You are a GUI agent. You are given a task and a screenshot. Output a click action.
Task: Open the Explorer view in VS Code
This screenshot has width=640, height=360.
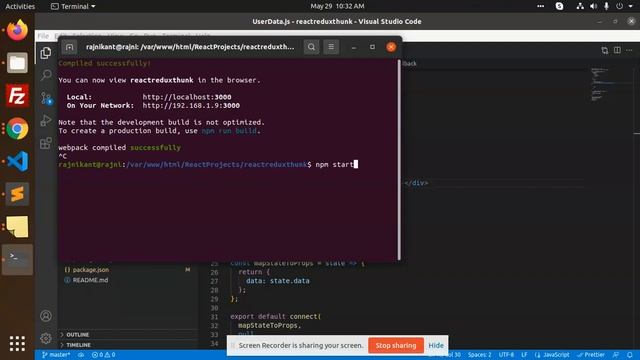point(46,53)
